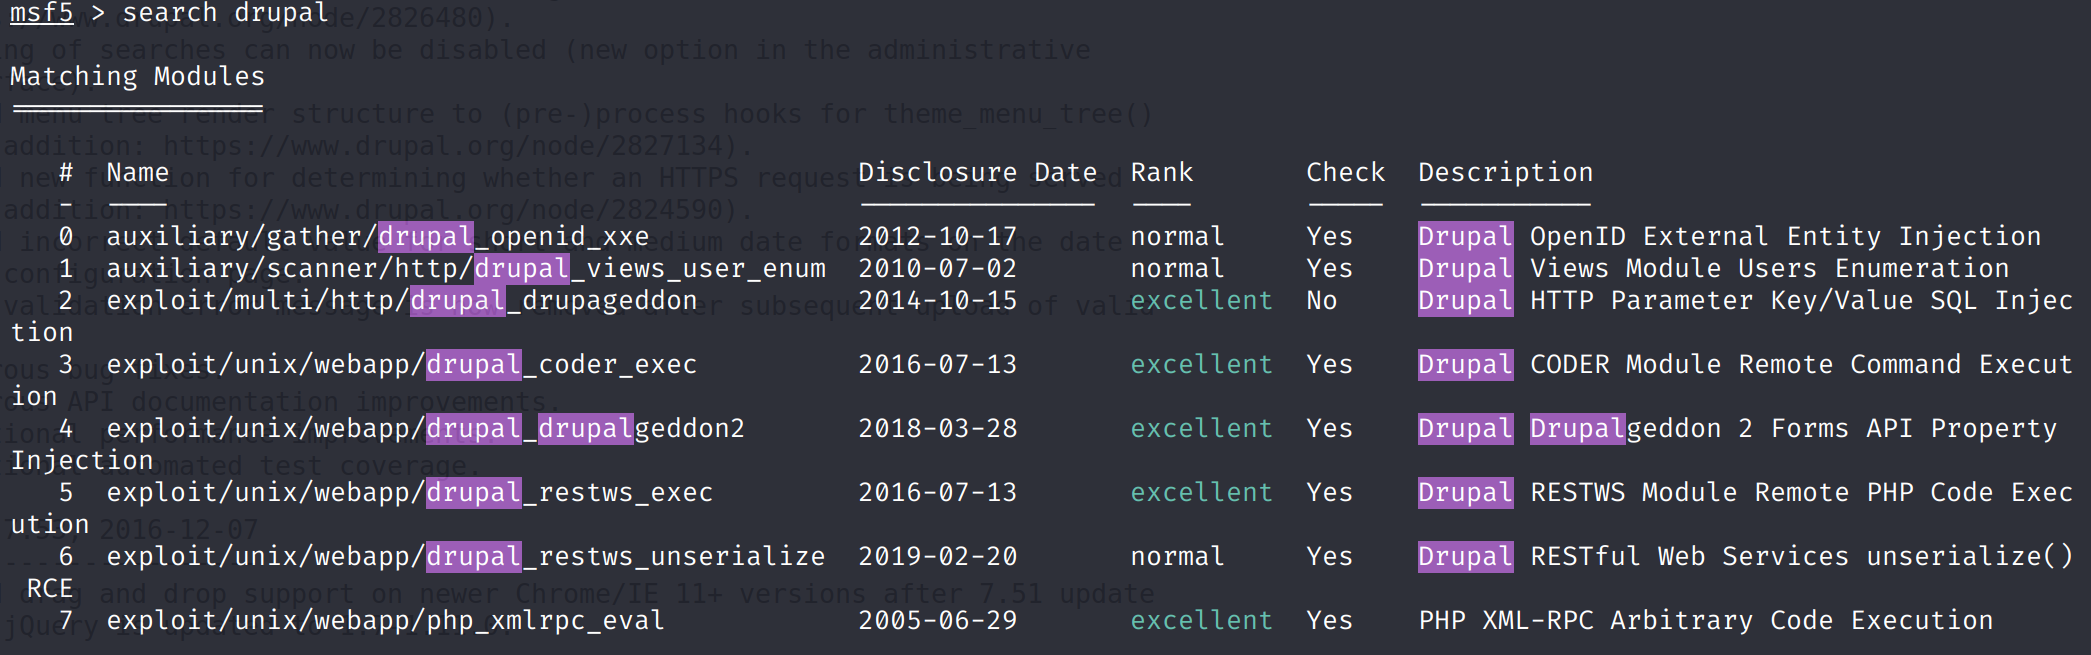Click the 'search drupal' command text
This screenshot has width=2091, height=655.
tap(225, 13)
